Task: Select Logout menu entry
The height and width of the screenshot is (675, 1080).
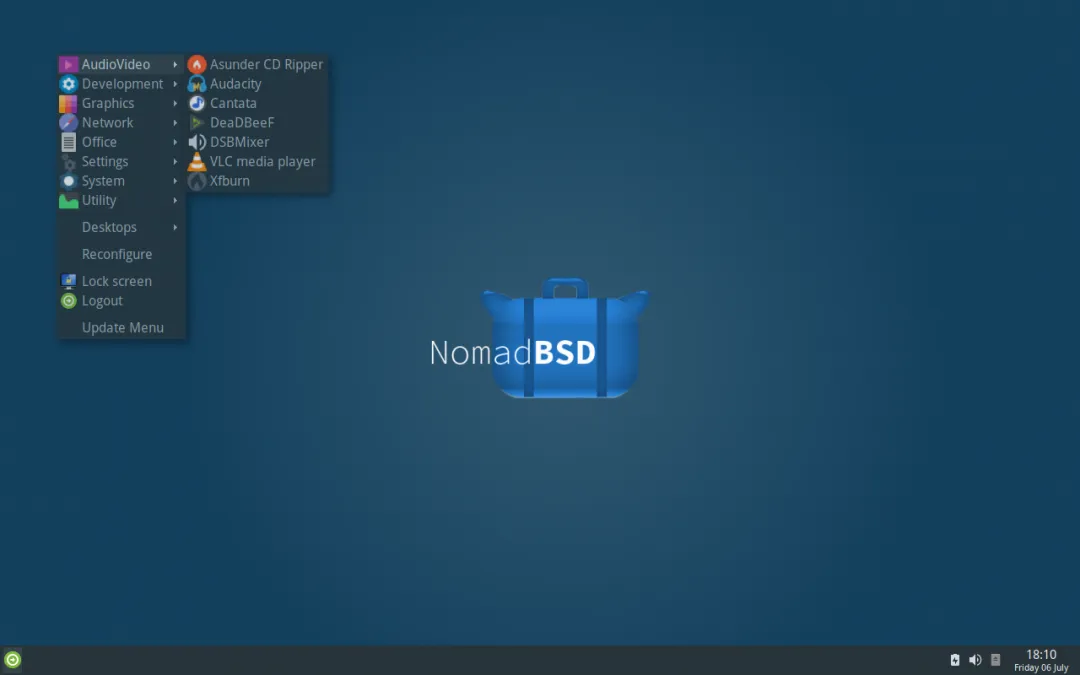Action: point(121,301)
